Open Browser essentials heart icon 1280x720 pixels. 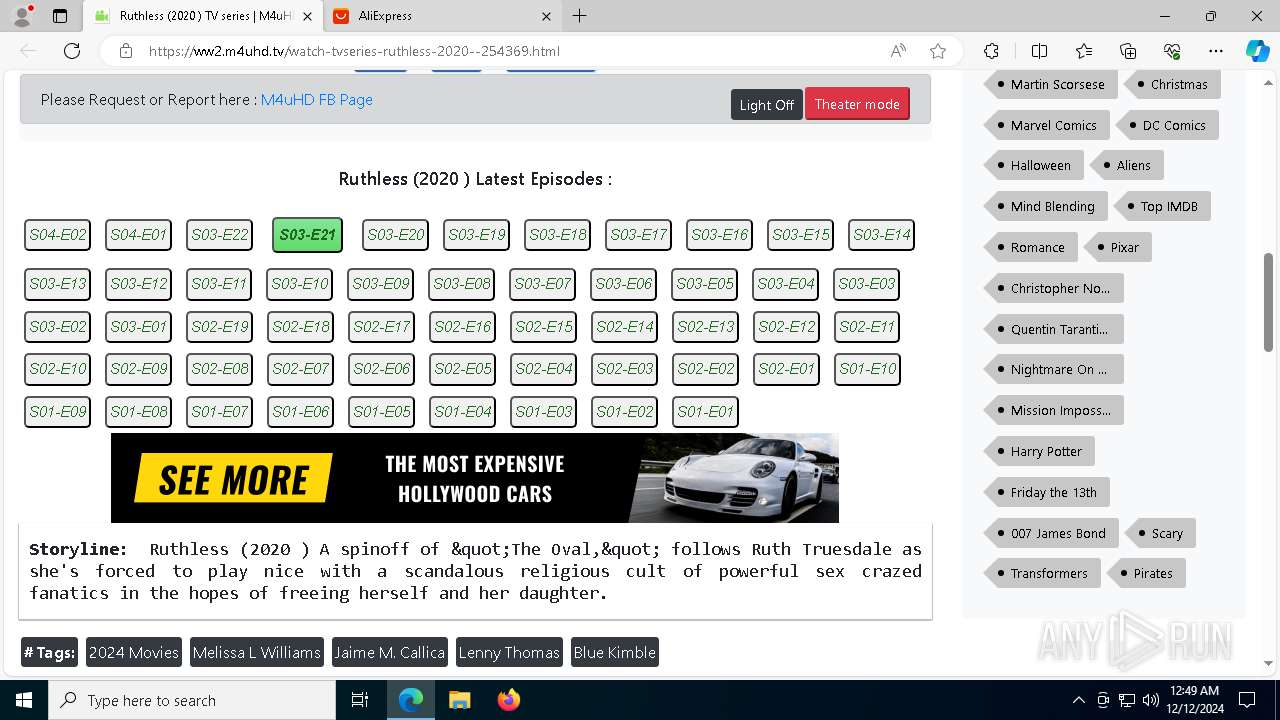click(1172, 51)
